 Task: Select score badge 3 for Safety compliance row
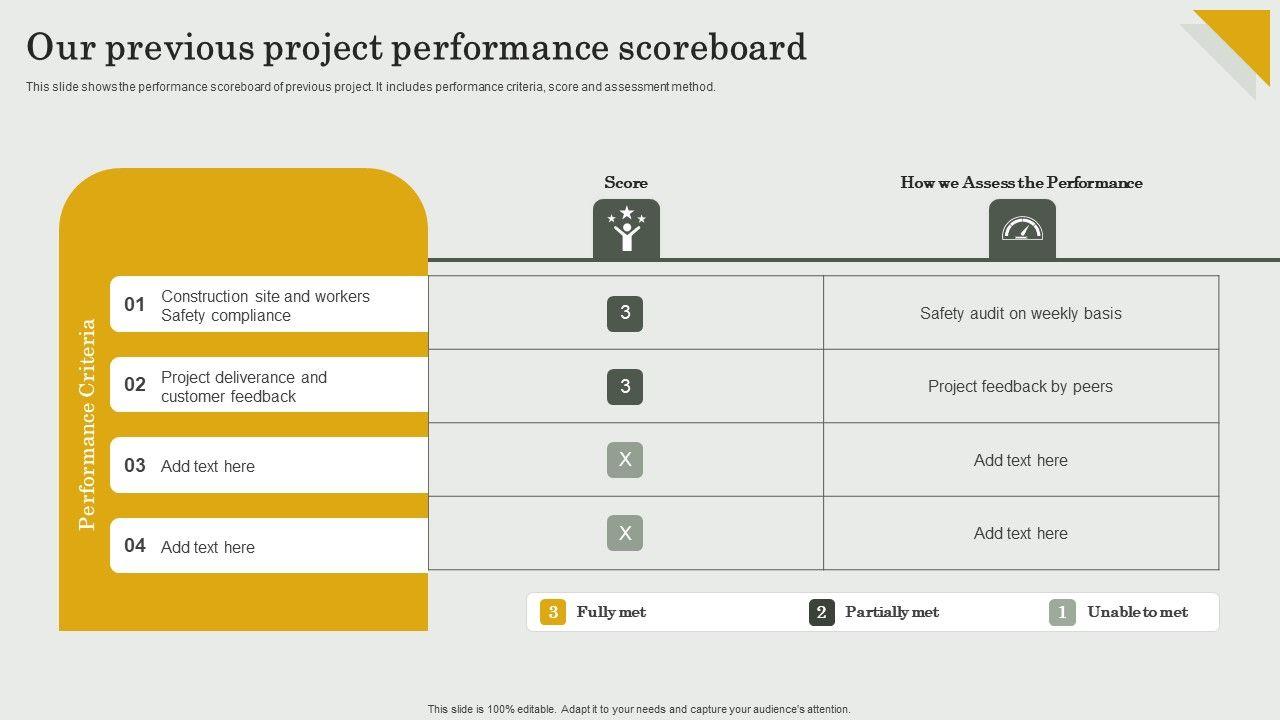(x=625, y=314)
